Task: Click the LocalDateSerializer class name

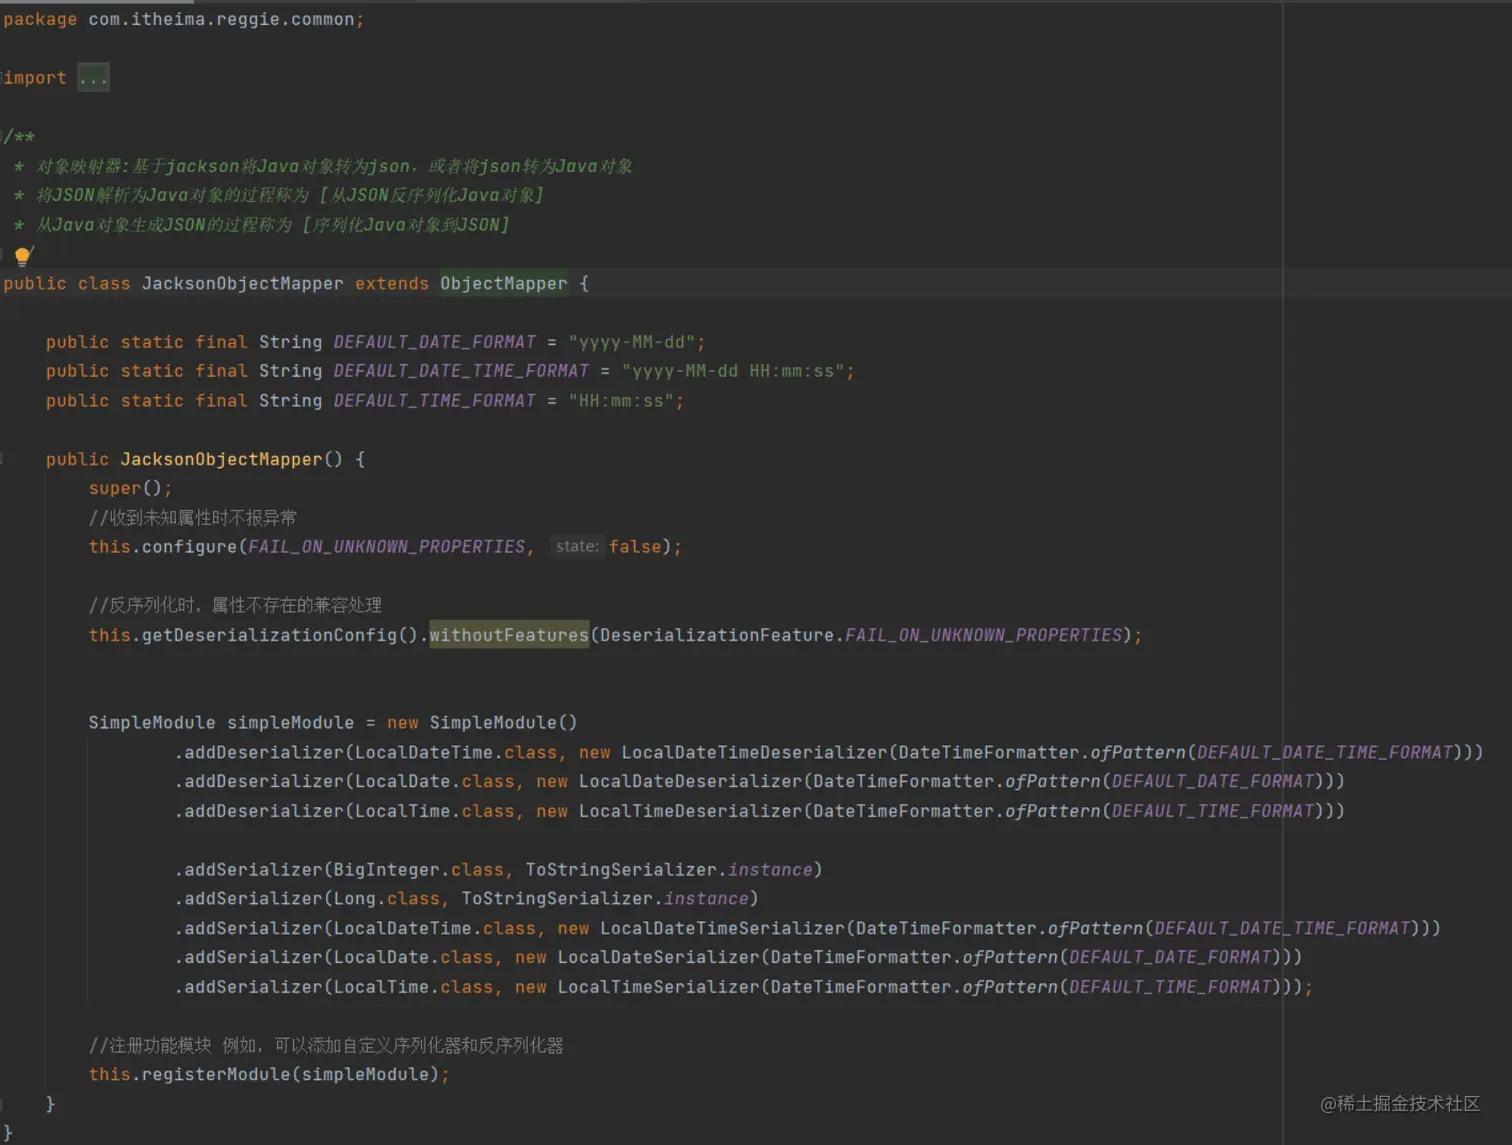Action: pos(658,957)
